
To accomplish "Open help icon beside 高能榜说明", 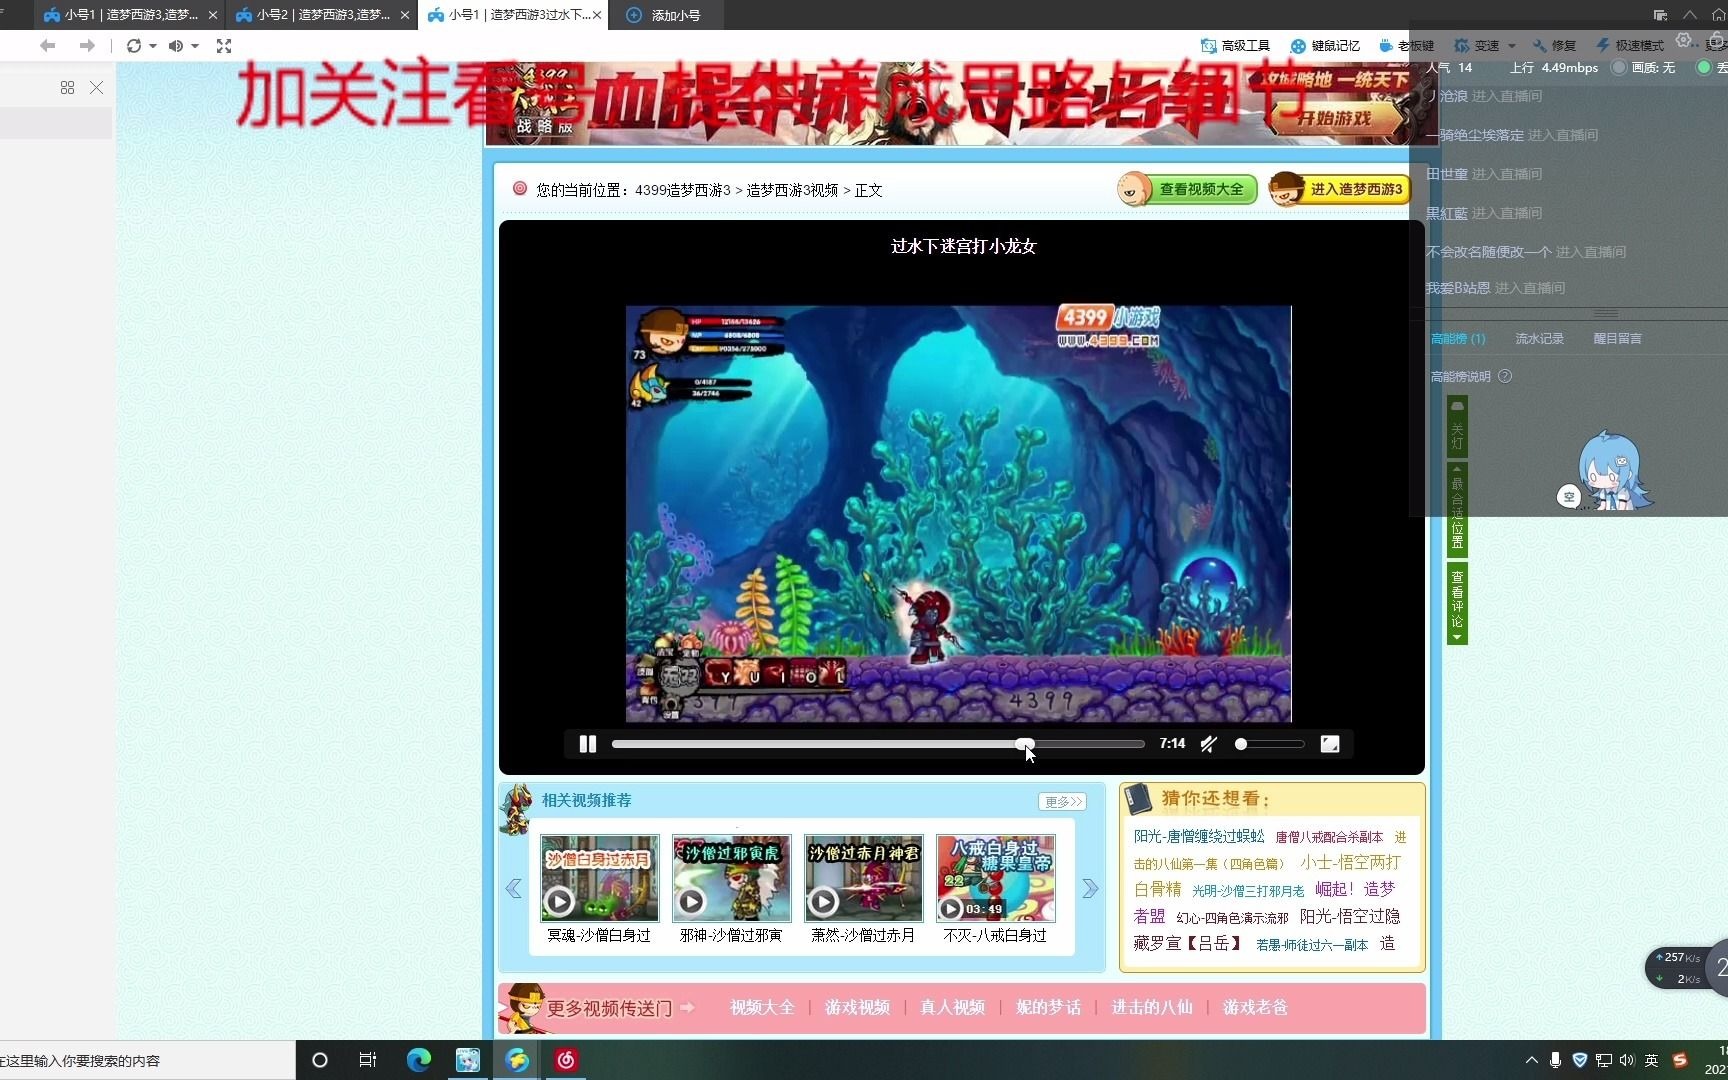I will pos(1505,377).
